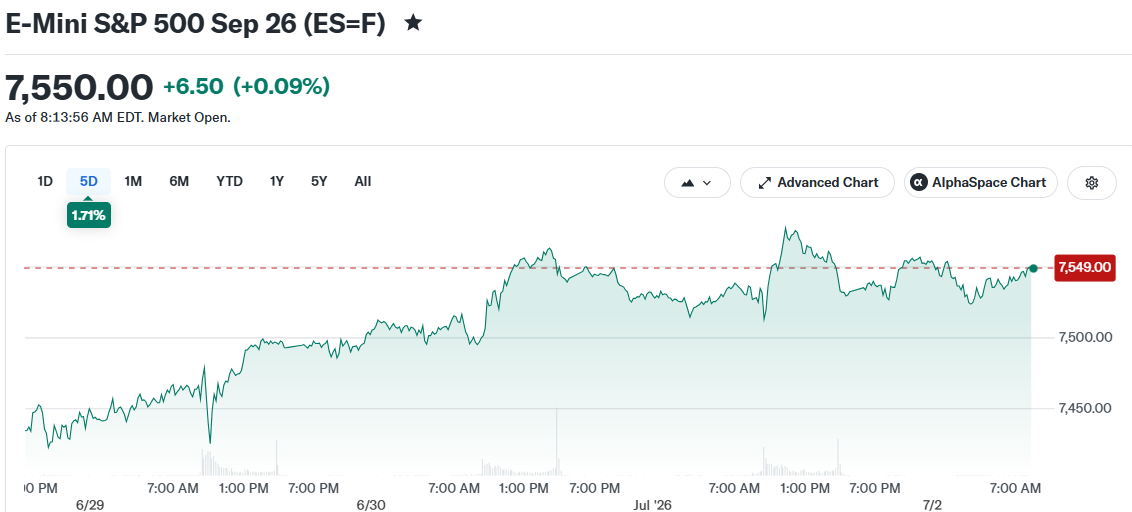Screen dimensions: 1132x512
Task: Switch to the 6M range
Action: 179,181
